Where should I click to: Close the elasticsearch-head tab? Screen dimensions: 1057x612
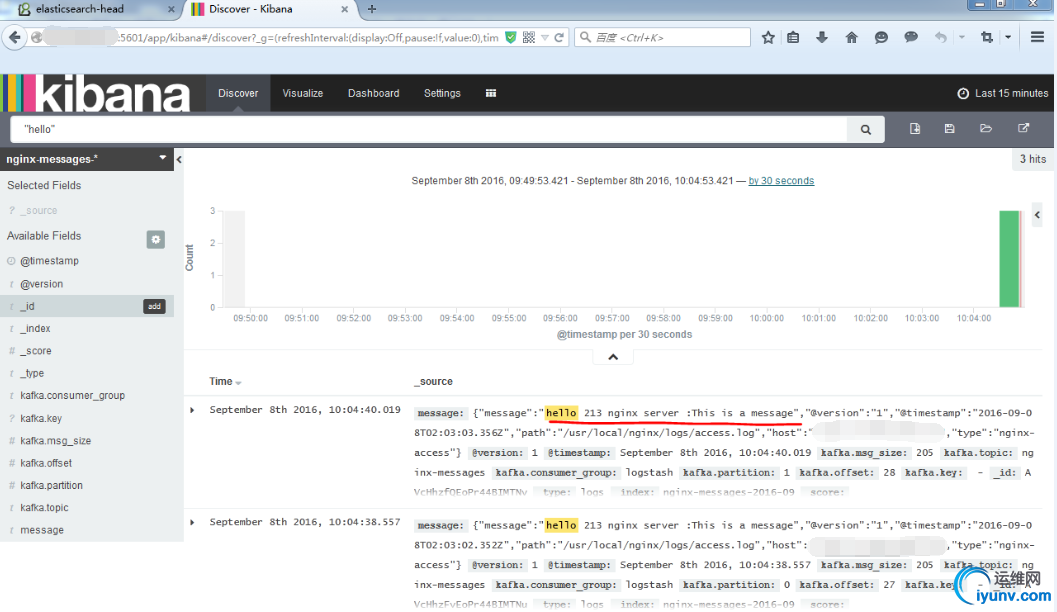171,9
